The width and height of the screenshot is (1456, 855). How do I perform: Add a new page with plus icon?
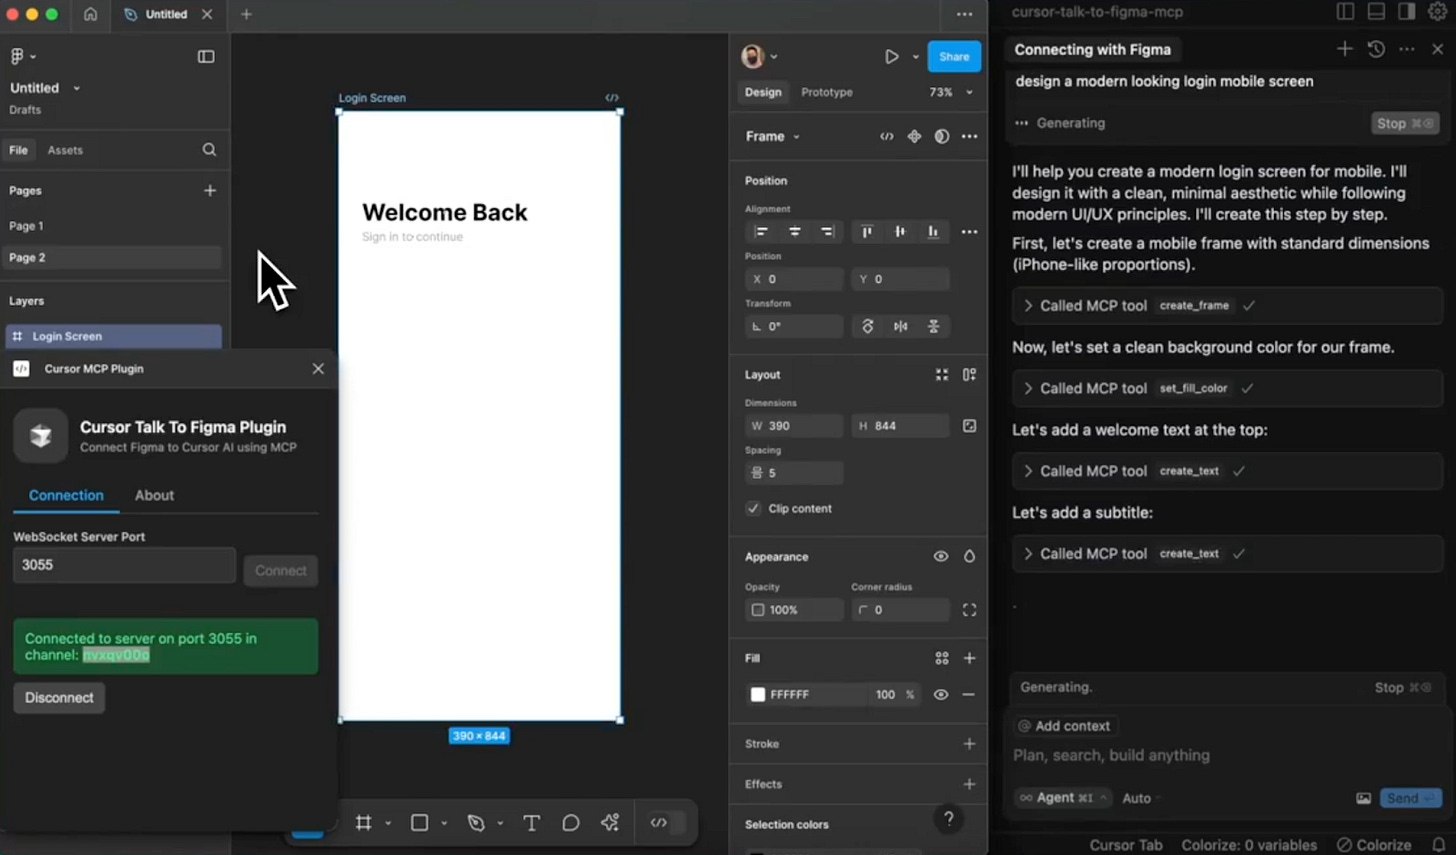[x=210, y=190]
